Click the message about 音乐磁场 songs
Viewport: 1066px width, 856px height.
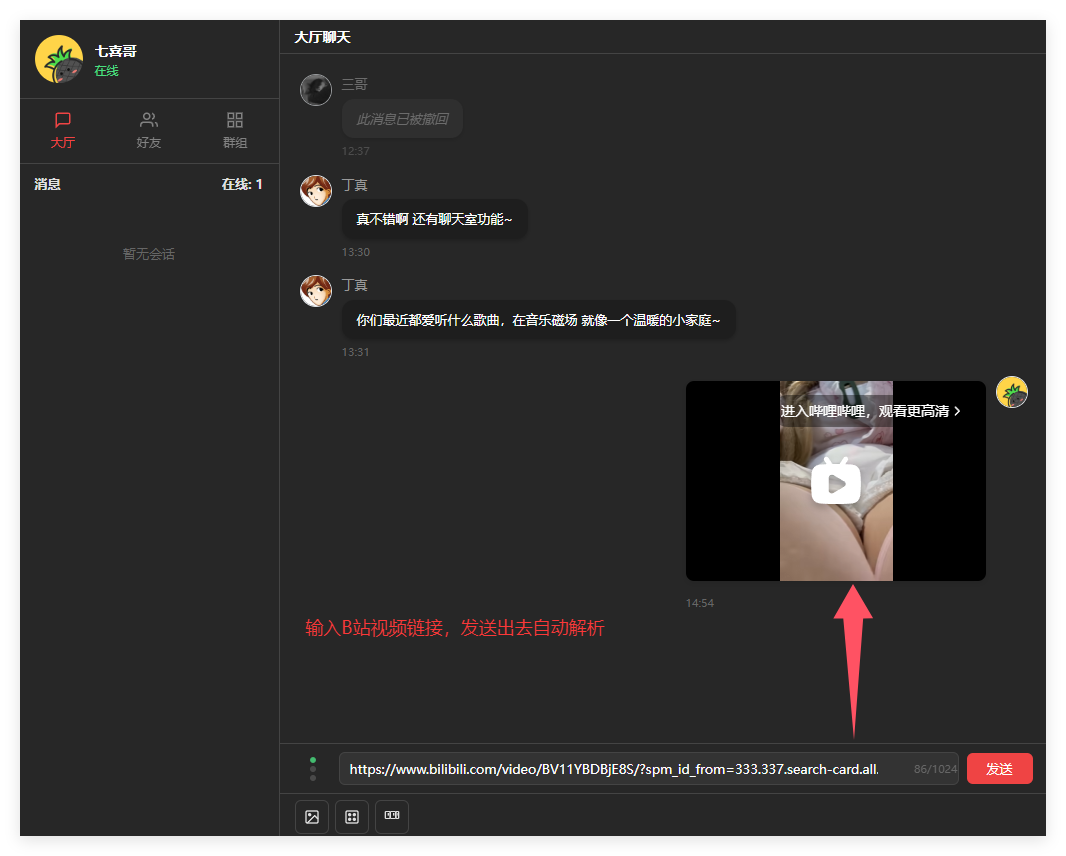(x=538, y=320)
